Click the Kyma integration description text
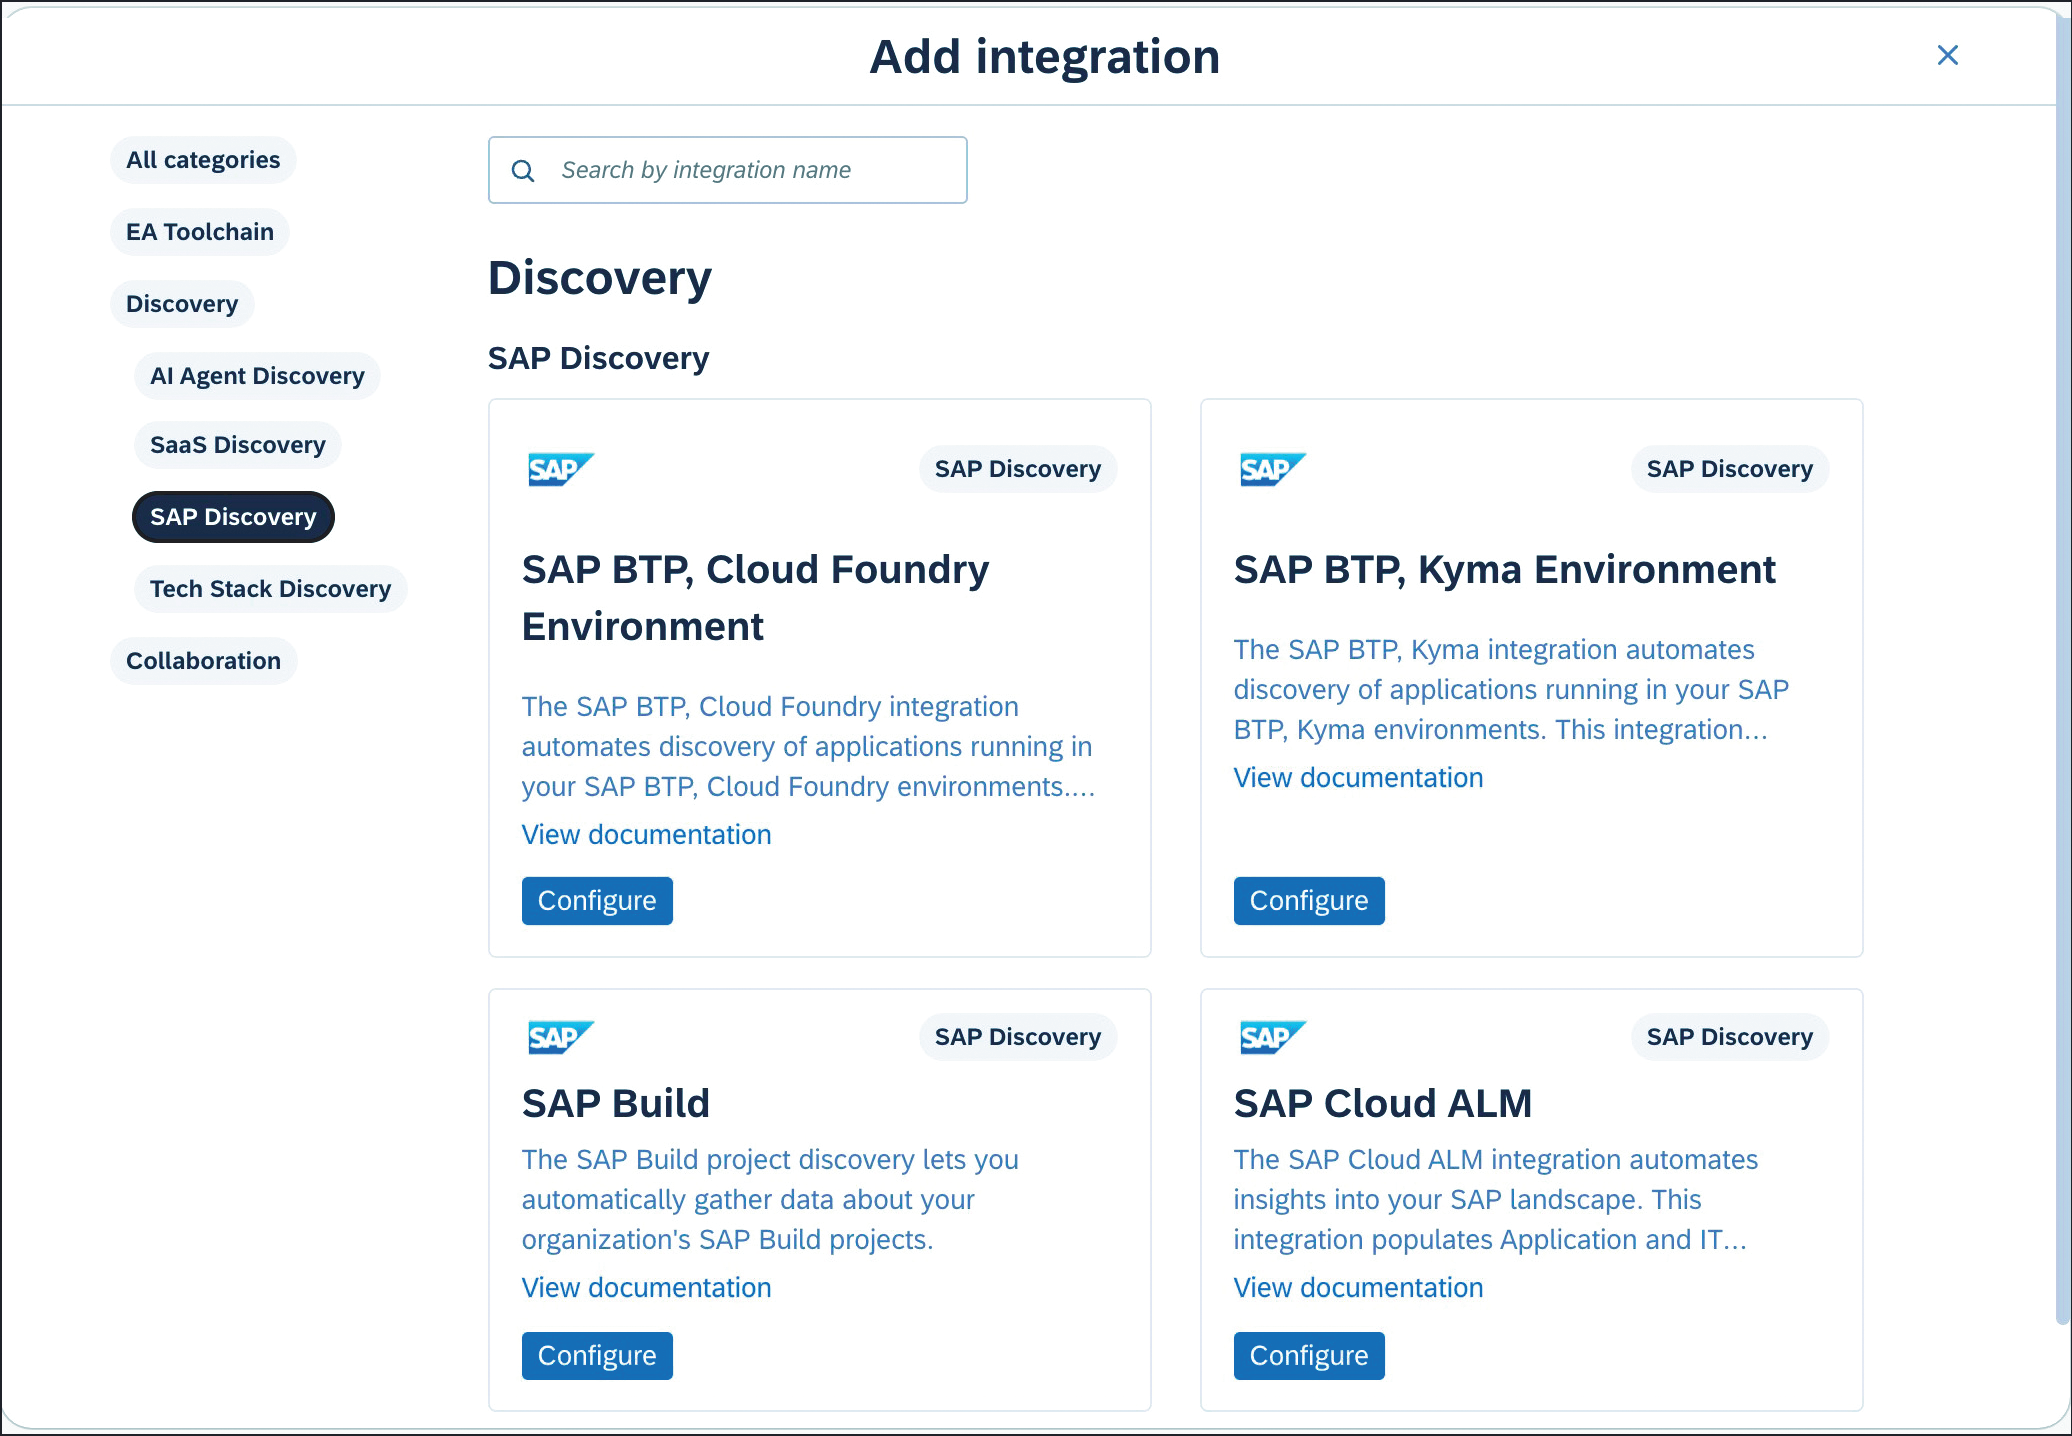 (1511, 690)
